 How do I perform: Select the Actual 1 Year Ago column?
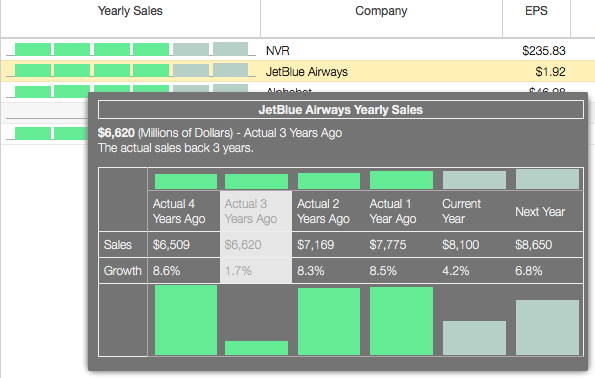pos(393,211)
